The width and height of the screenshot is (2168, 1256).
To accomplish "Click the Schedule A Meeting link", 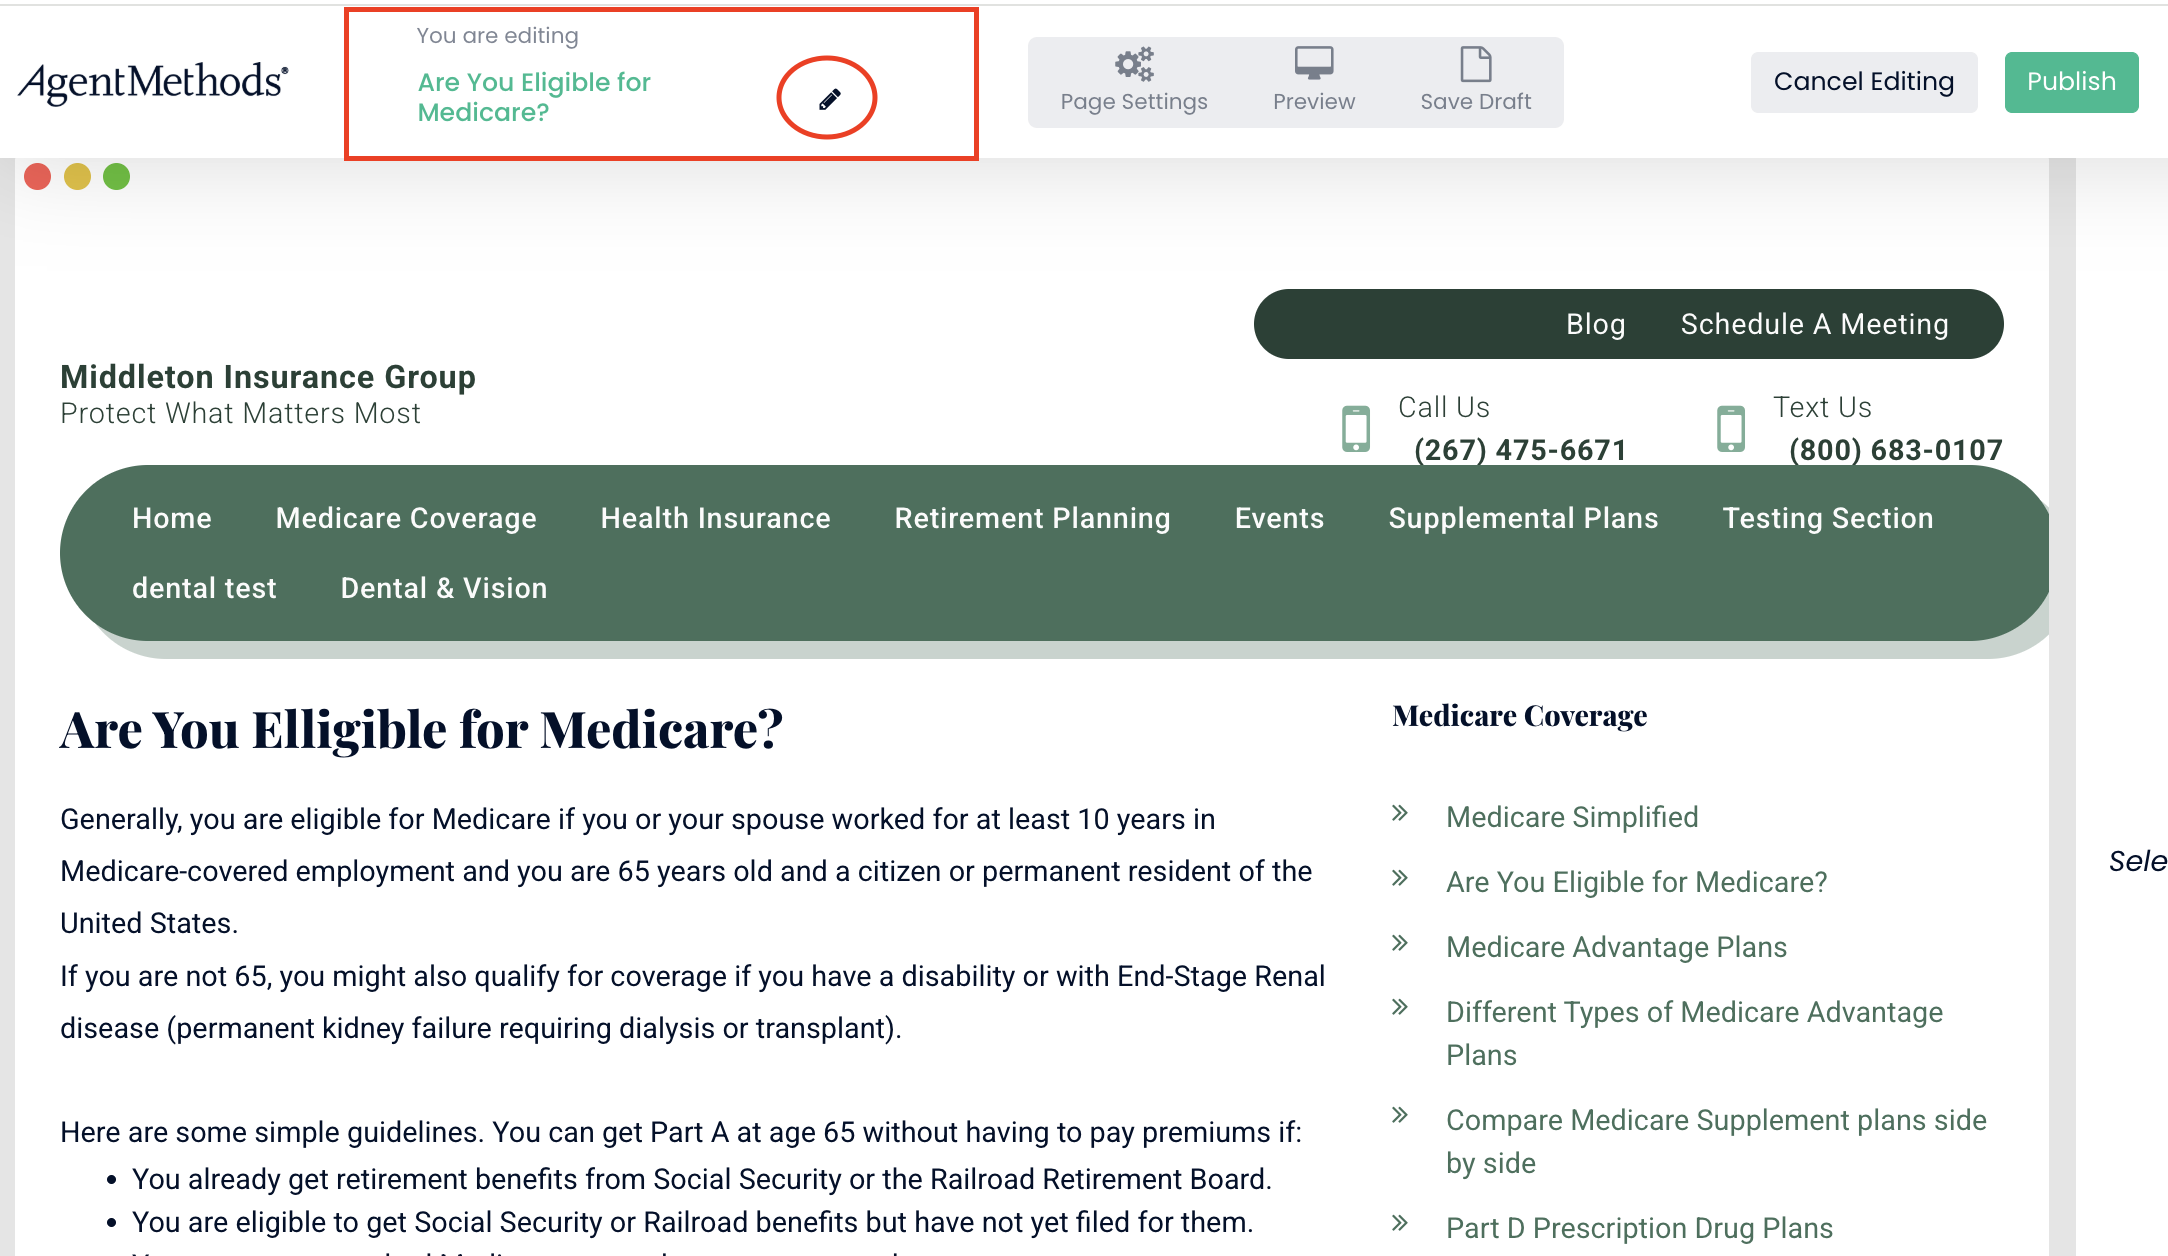I will tap(1814, 324).
